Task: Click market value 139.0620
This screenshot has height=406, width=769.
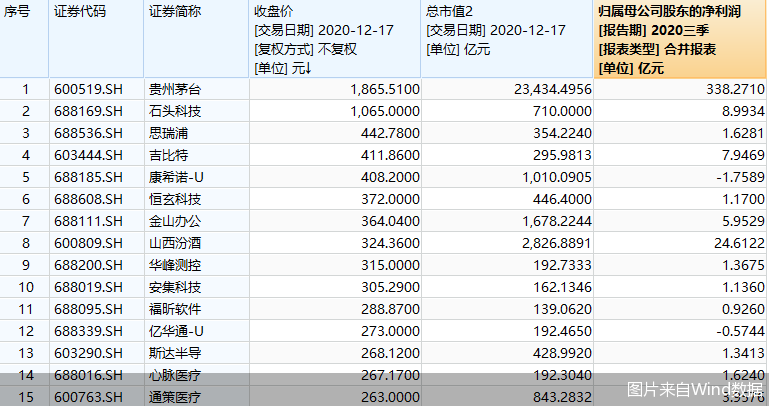Action: (562, 309)
